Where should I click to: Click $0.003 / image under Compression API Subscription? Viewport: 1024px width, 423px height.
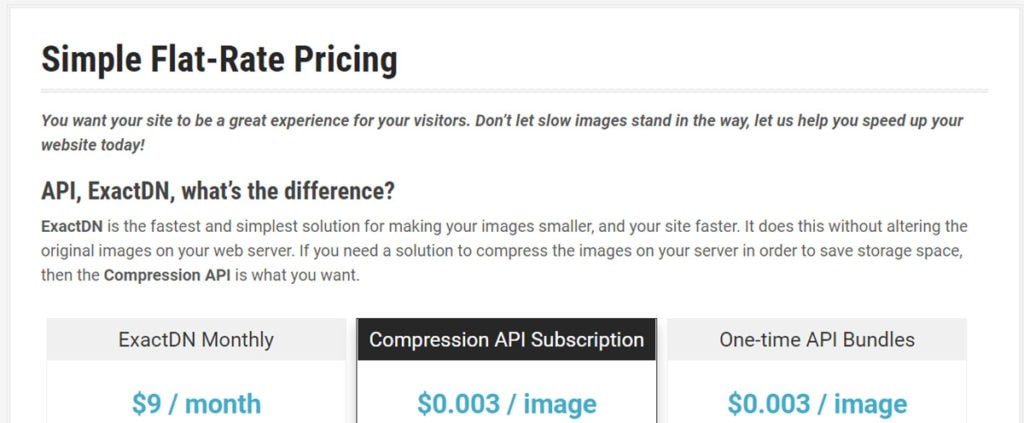[x=506, y=403]
